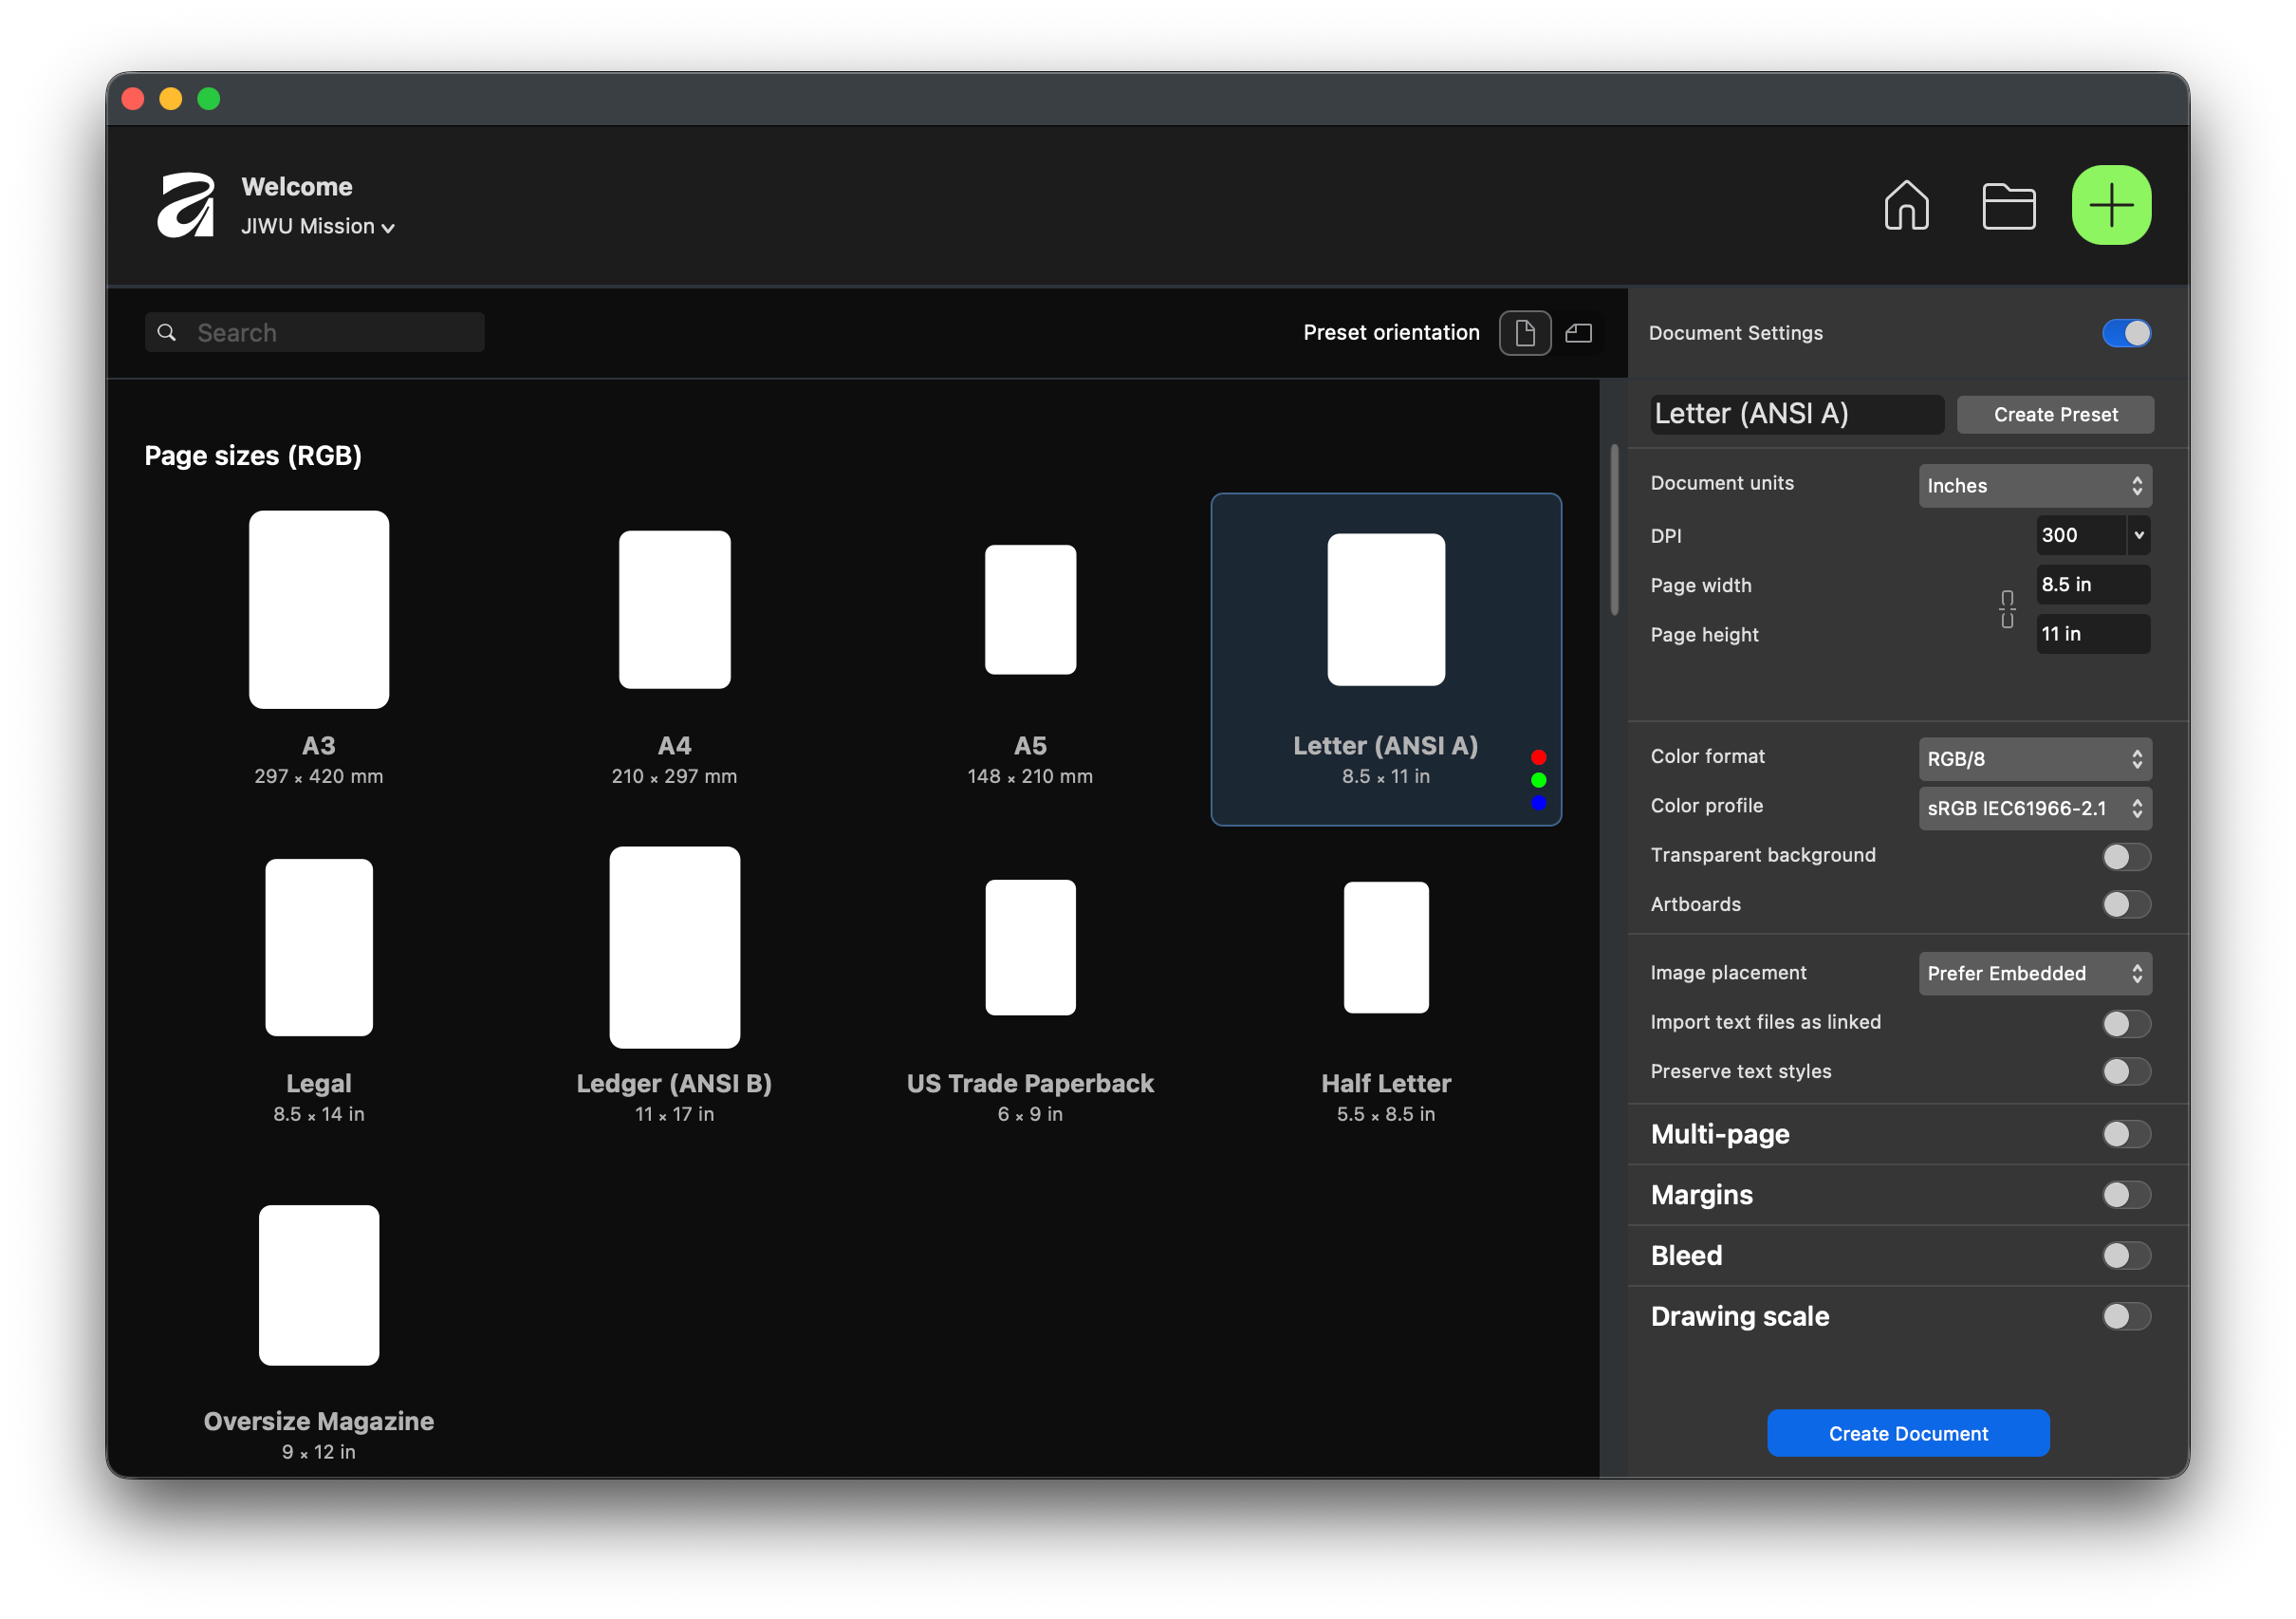Select the A4 page size thumbnail
The height and width of the screenshot is (1619, 2296).
click(674, 610)
